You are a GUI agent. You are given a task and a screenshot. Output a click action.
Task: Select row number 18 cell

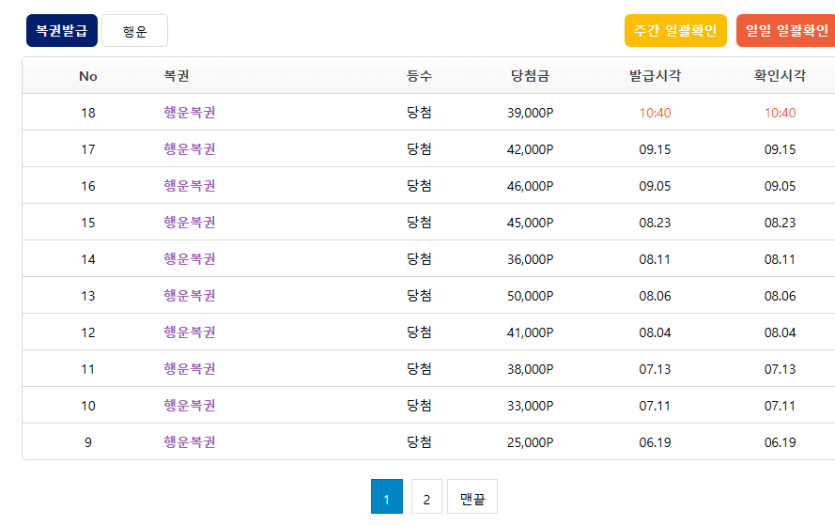[x=88, y=113]
